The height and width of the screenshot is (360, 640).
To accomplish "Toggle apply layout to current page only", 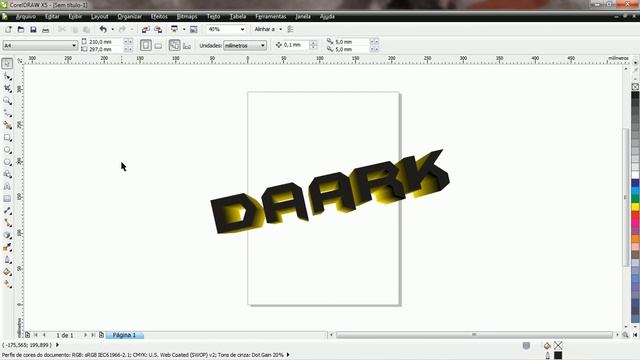I will click(187, 46).
